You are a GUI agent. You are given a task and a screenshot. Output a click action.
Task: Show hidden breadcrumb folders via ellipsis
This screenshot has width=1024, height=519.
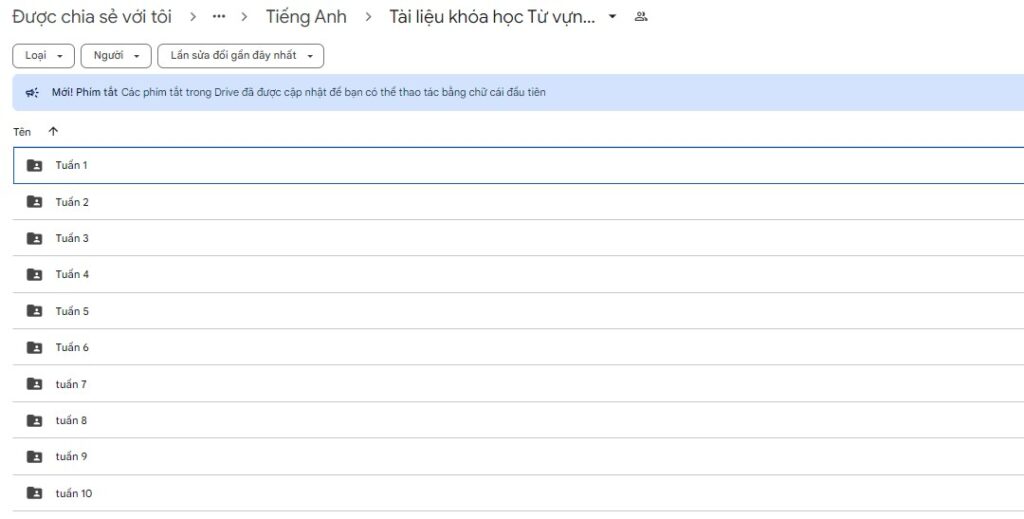[x=219, y=17]
